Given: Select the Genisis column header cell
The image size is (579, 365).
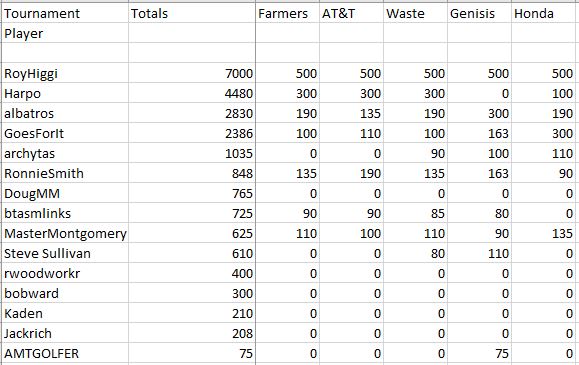Looking at the screenshot, I should click(x=479, y=13).
